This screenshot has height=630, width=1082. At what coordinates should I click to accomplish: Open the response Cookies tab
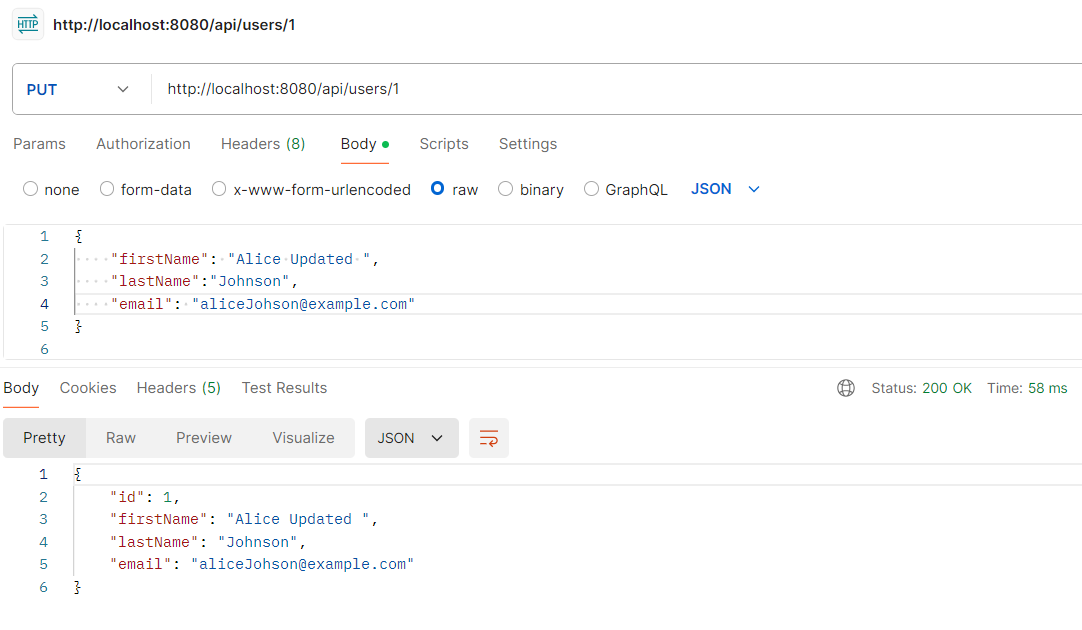coord(88,388)
